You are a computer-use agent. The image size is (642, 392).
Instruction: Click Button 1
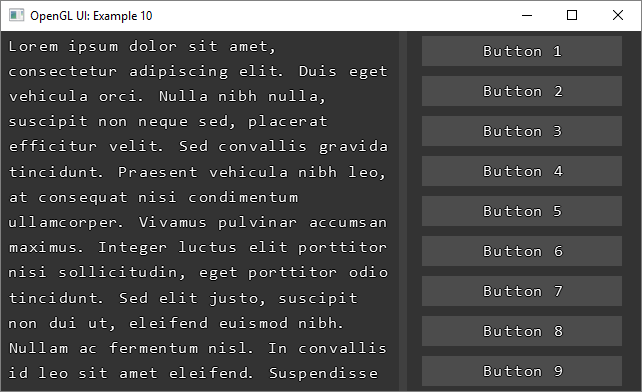pos(522,51)
